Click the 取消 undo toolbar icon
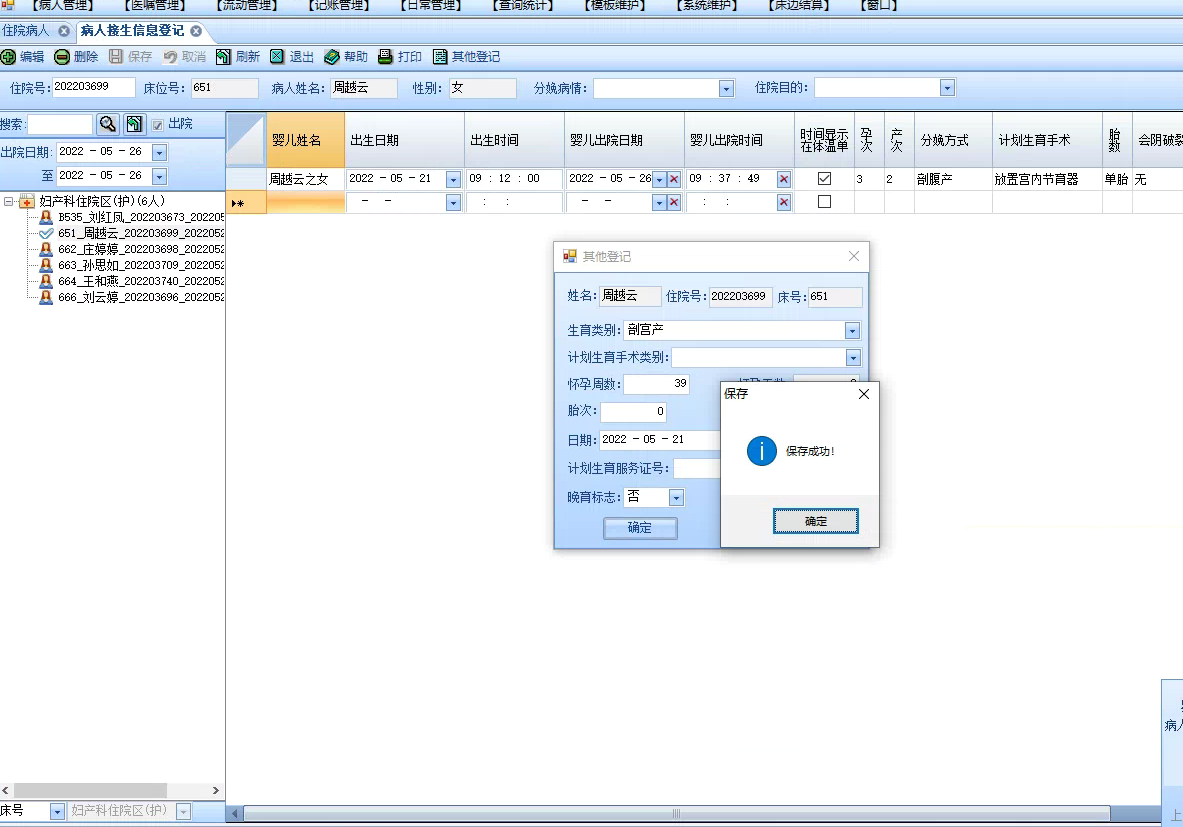Viewport: 1183px width, 827px height. point(171,57)
